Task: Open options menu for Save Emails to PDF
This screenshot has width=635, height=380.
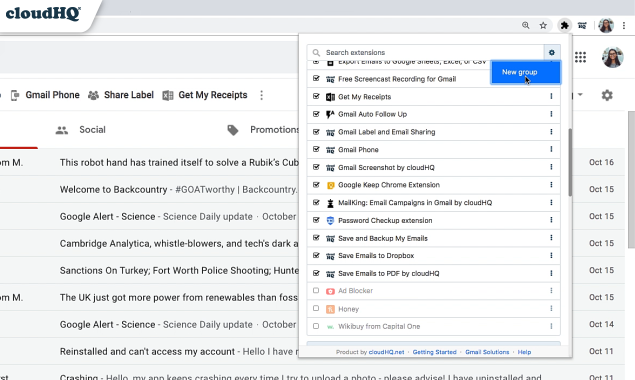Action: click(x=551, y=273)
